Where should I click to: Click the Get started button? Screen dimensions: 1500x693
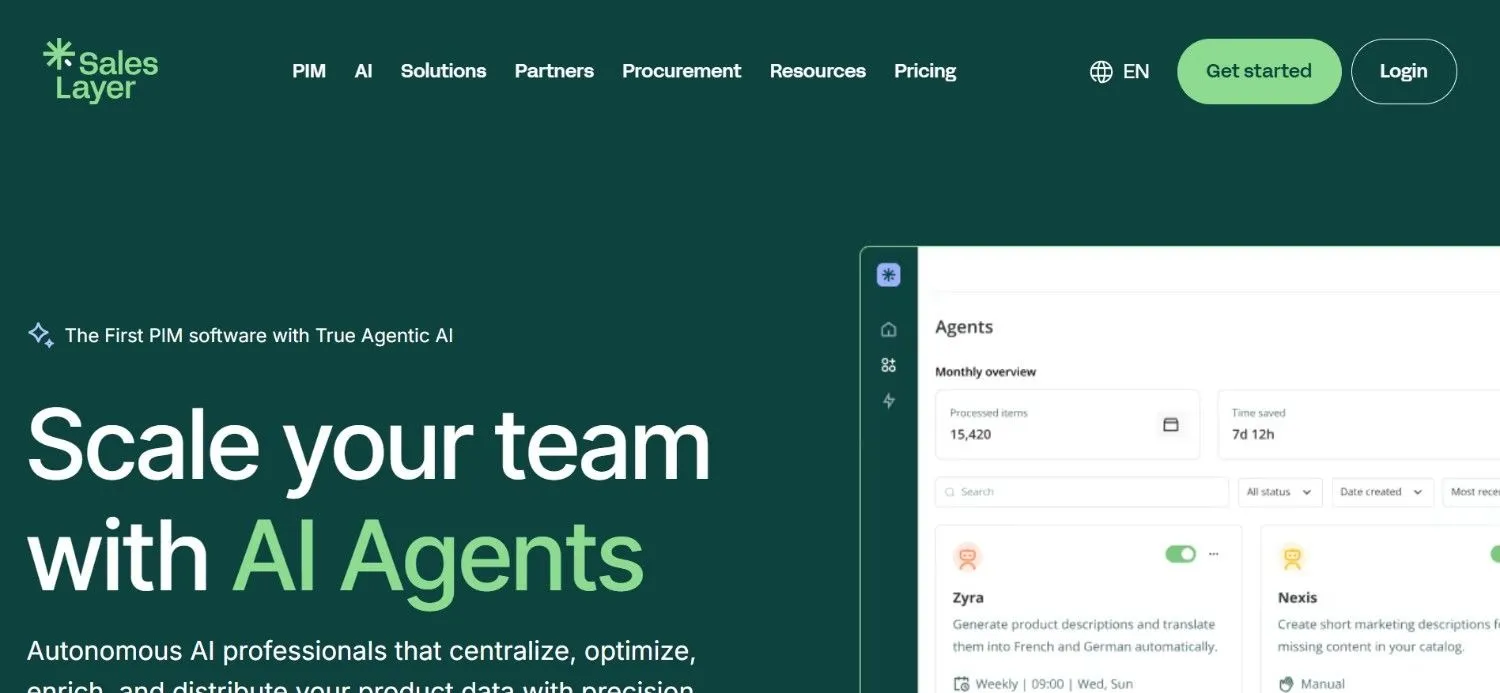(x=1259, y=71)
